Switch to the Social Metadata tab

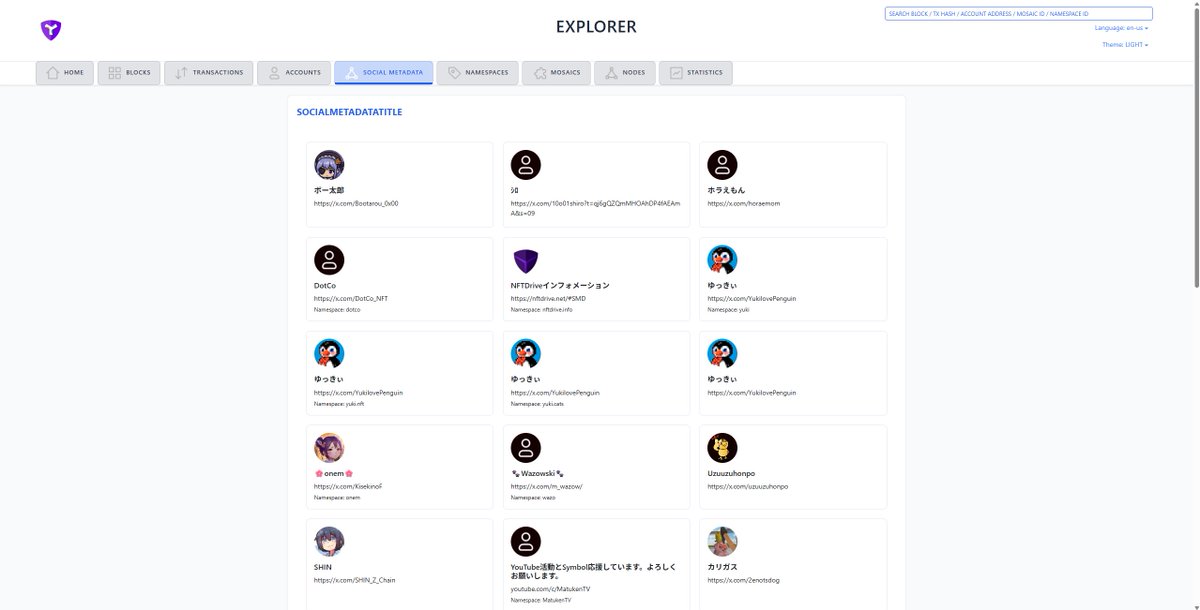click(x=383, y=71)
